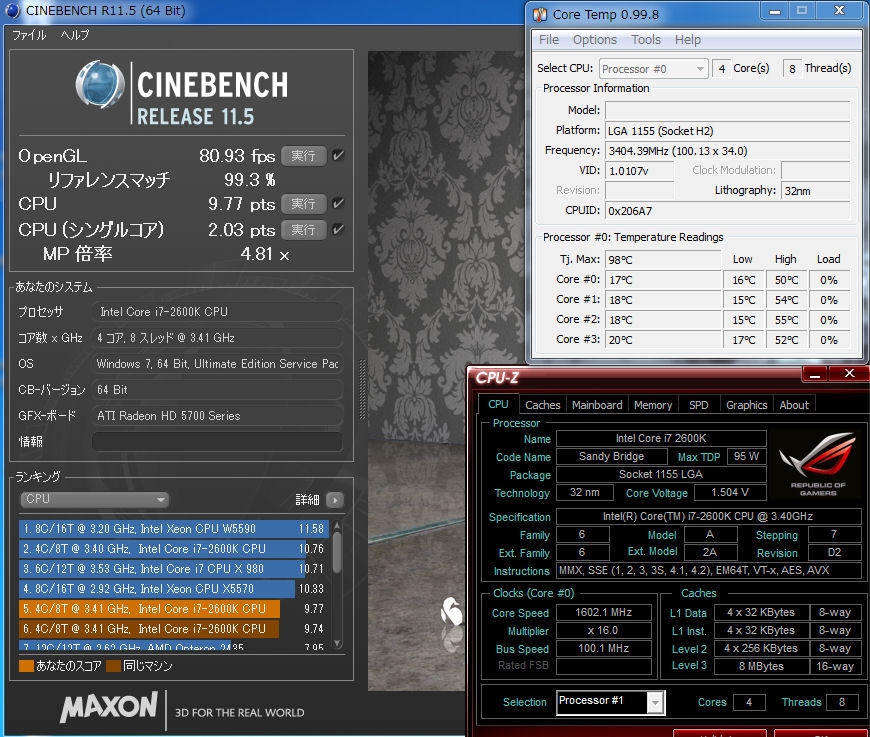Click the MAXON logo
Viewport: 870px width, 737px height.
pos(109,708)
